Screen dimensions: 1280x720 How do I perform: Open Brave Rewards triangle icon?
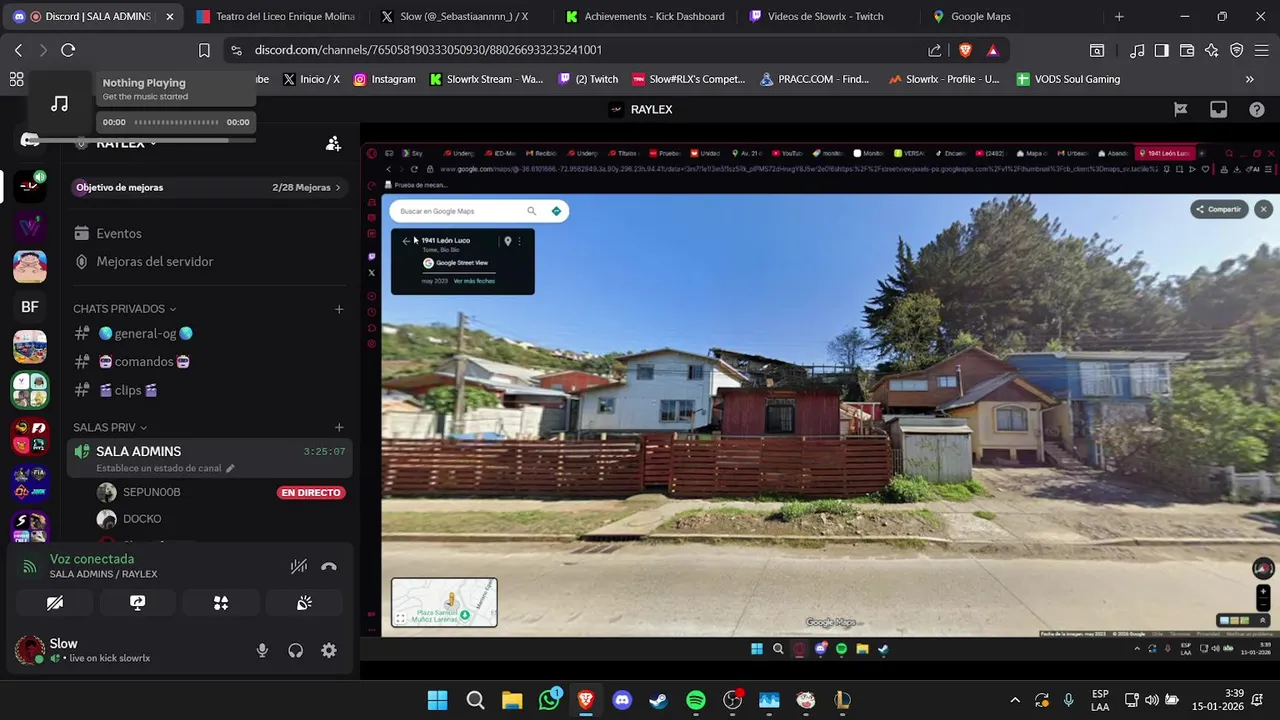(x=993, y=50)
